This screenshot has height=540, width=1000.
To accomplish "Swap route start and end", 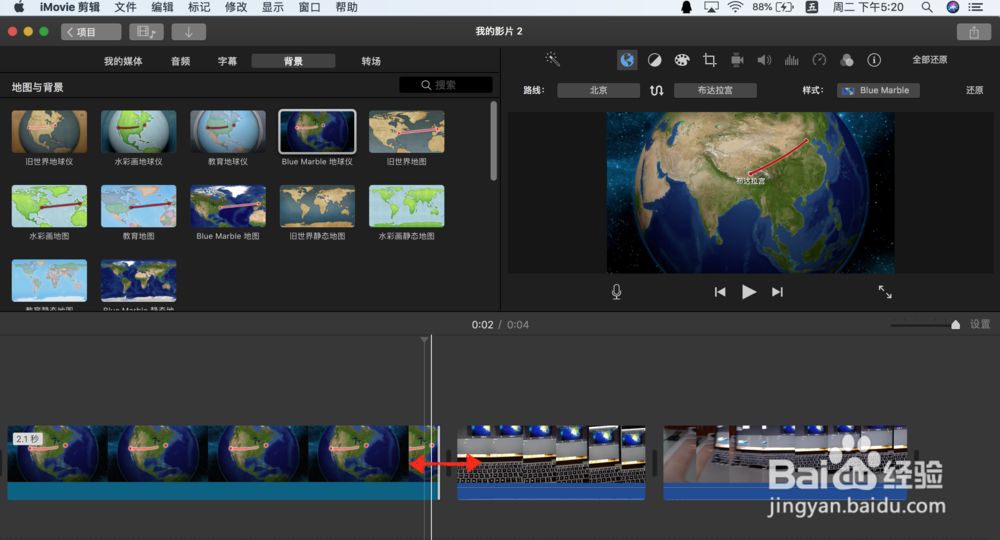I will point(656,91).
